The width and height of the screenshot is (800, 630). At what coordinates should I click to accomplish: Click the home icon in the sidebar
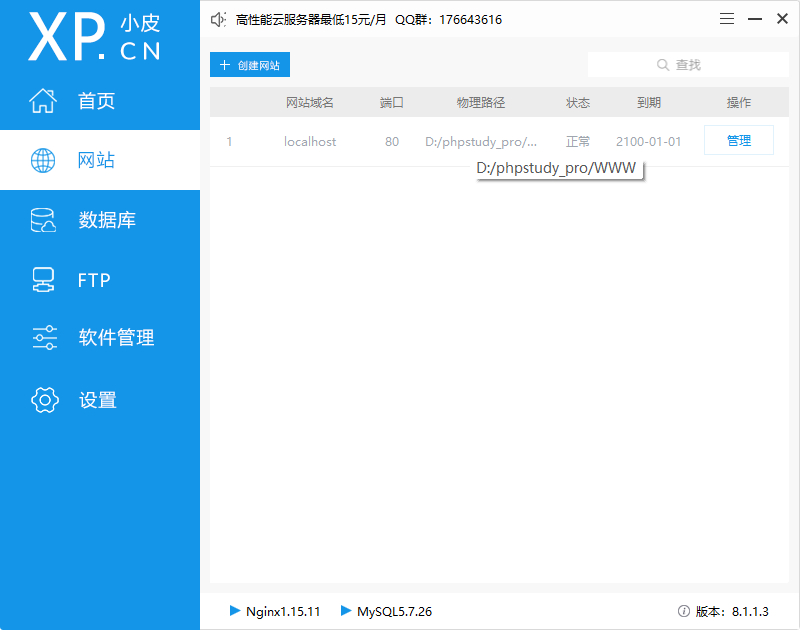[43, 100]
